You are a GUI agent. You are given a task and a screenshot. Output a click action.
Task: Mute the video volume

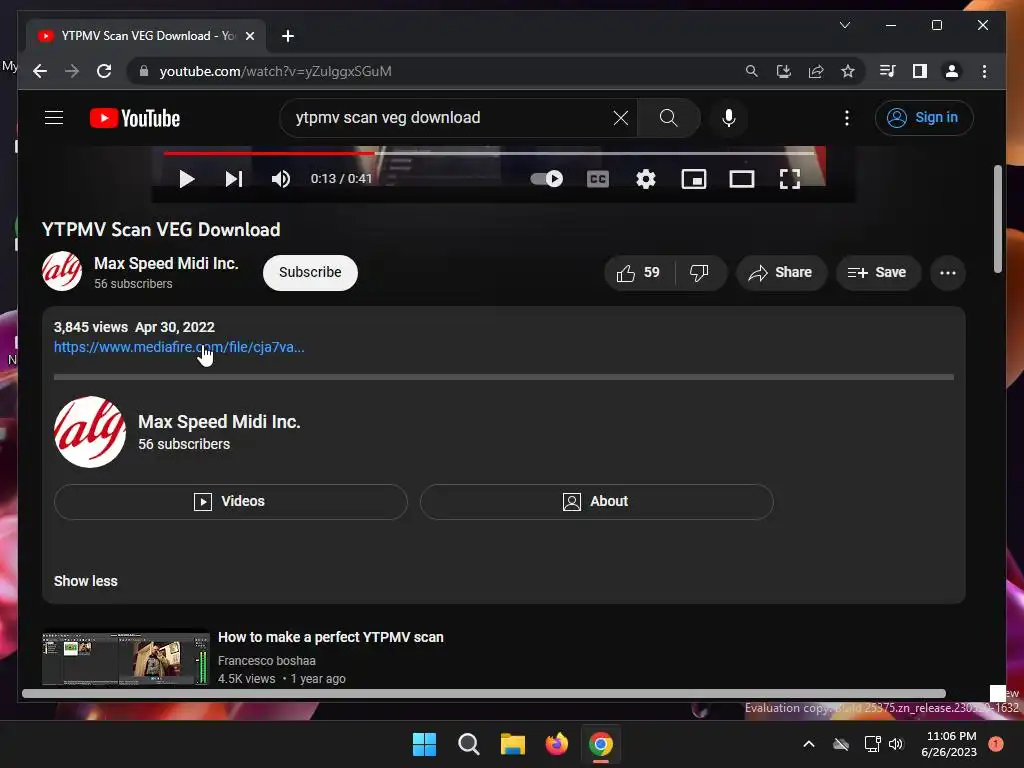point(281,179)
